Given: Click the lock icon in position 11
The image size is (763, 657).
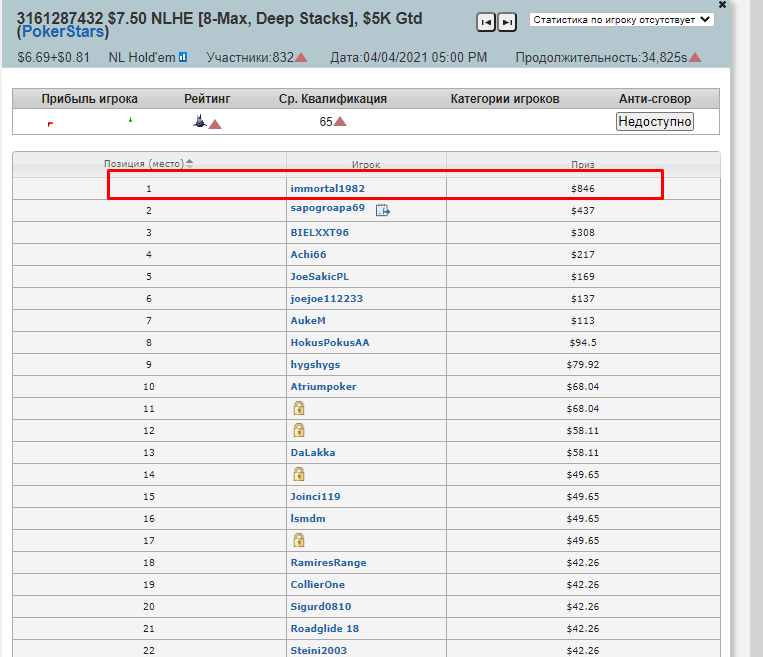Looking at the screenshot, I should coord(298,408).
